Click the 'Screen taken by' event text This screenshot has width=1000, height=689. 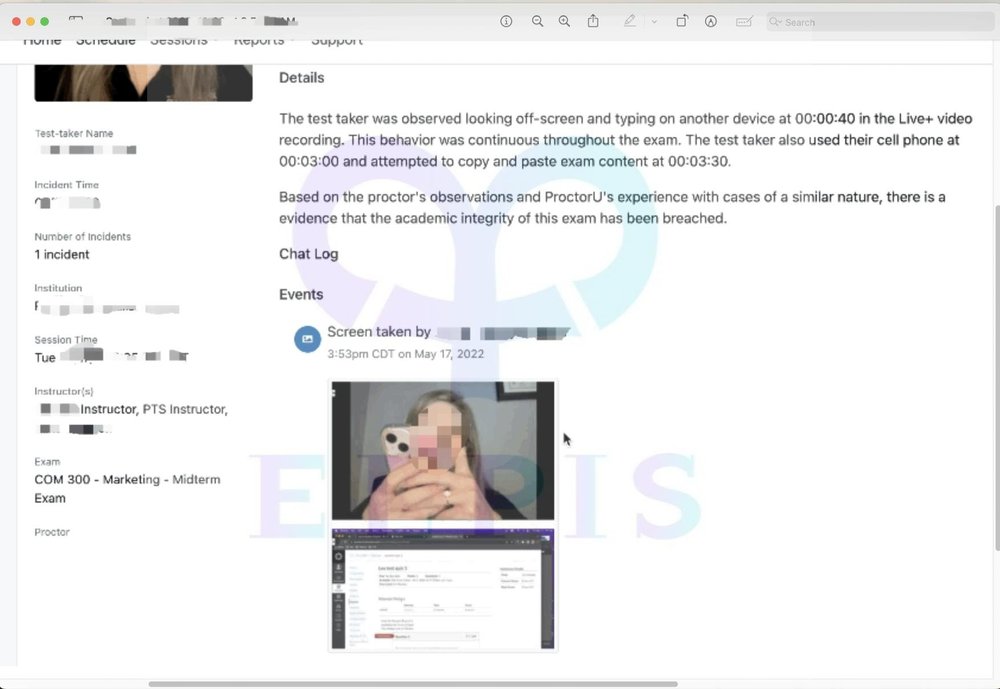[379, 332]
